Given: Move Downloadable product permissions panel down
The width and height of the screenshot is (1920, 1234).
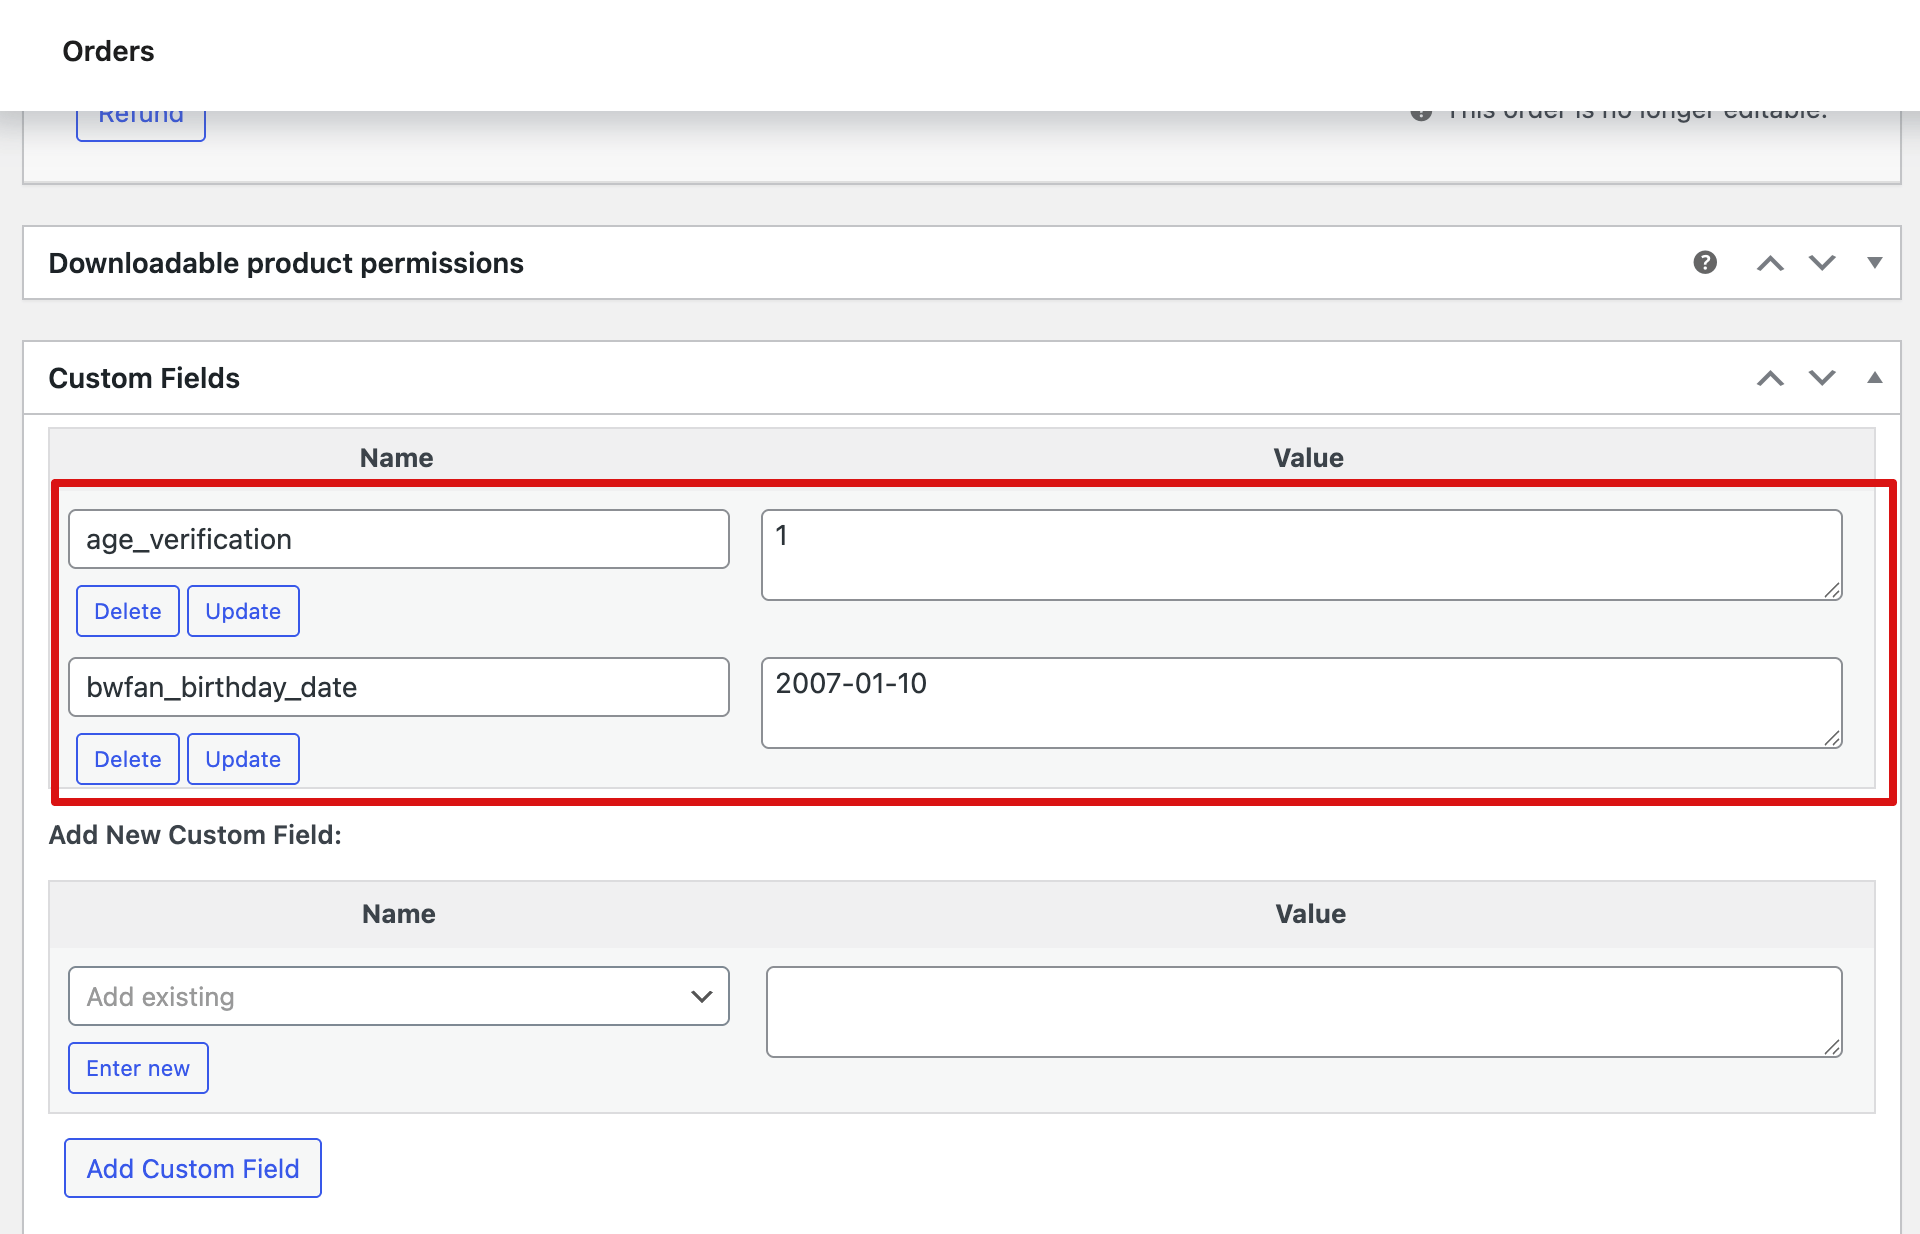Looking at the screenshot, I should click(x=1822, y=262).
